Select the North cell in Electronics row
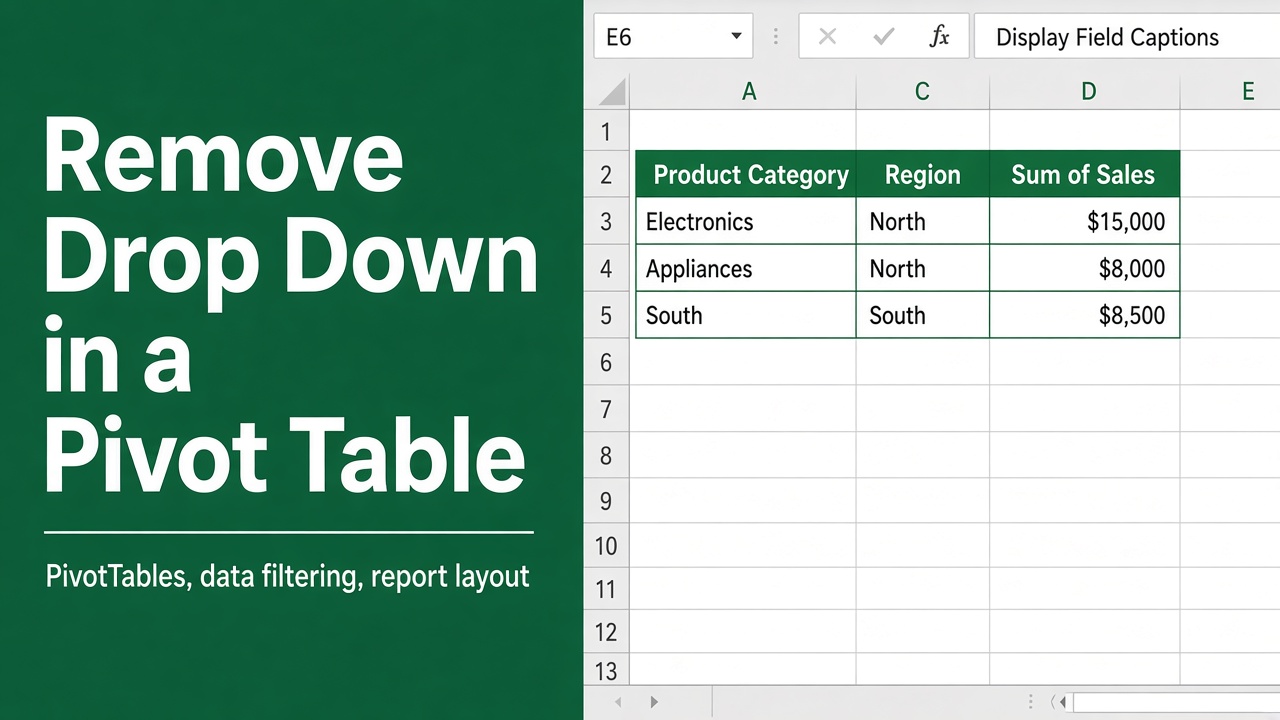The image size is (1280, 720). tap(923, 221)
